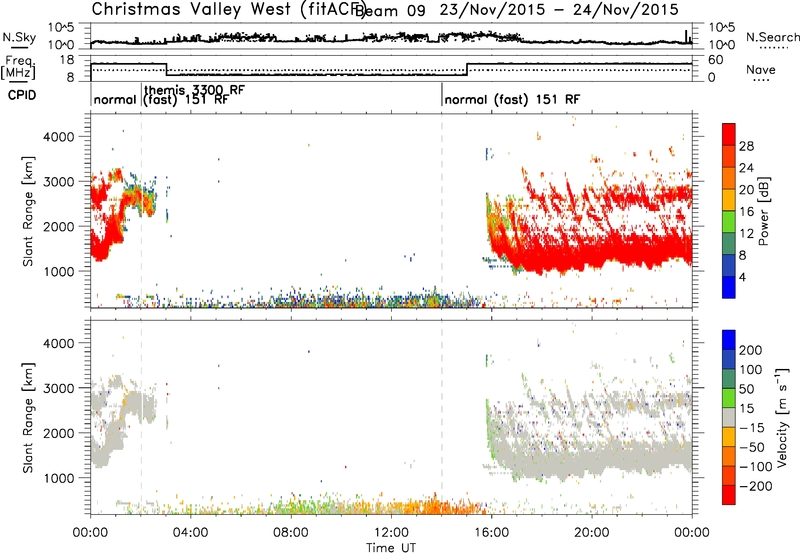Viewport: 800px width, 554px height.
Task: Select the '-50' Velocity colorbar label
Action: 752,447
